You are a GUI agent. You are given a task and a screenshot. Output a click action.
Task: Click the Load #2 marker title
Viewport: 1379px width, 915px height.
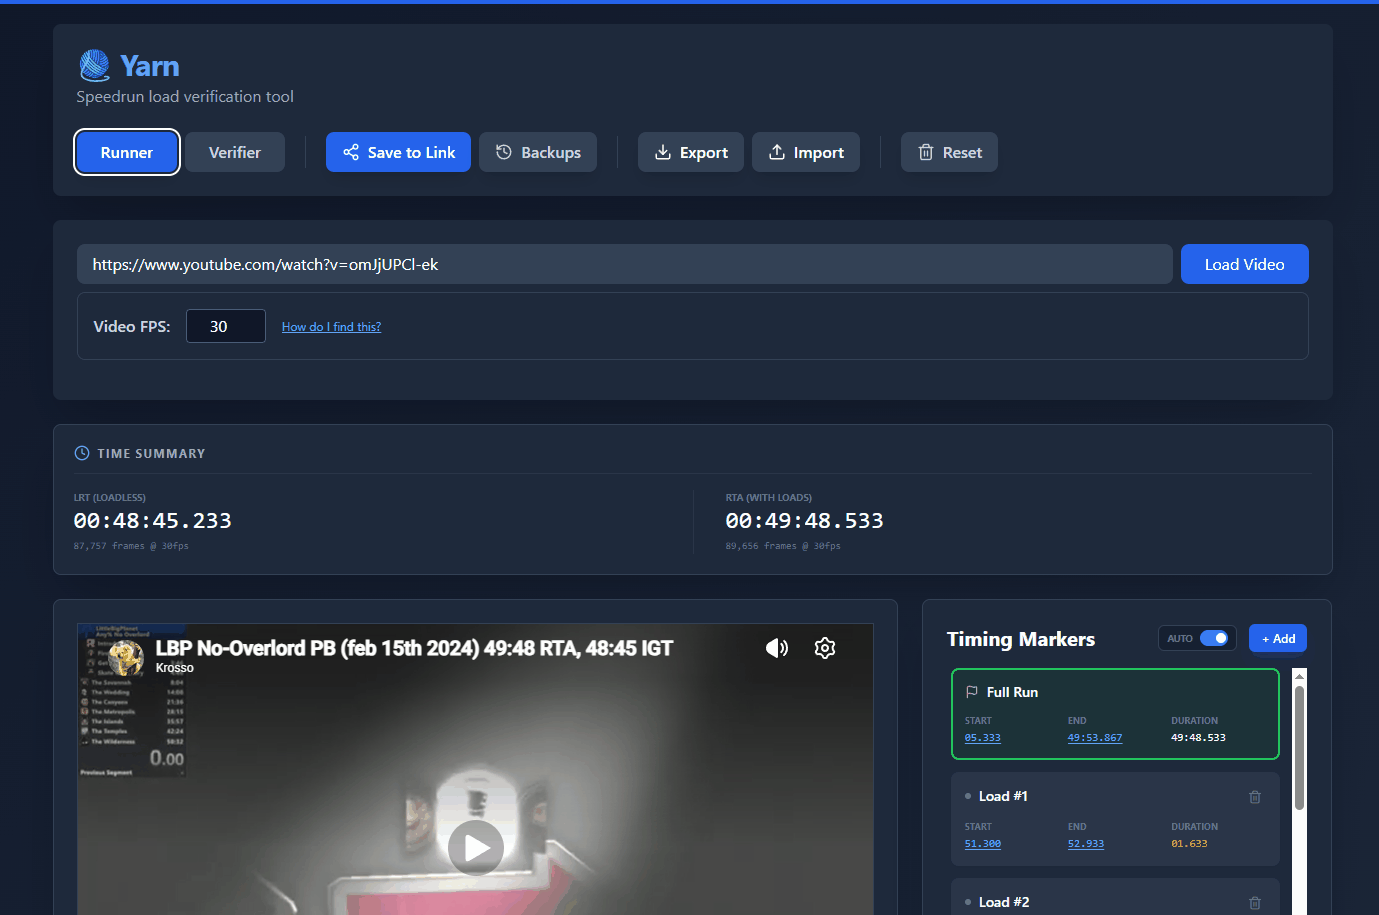1004,902
